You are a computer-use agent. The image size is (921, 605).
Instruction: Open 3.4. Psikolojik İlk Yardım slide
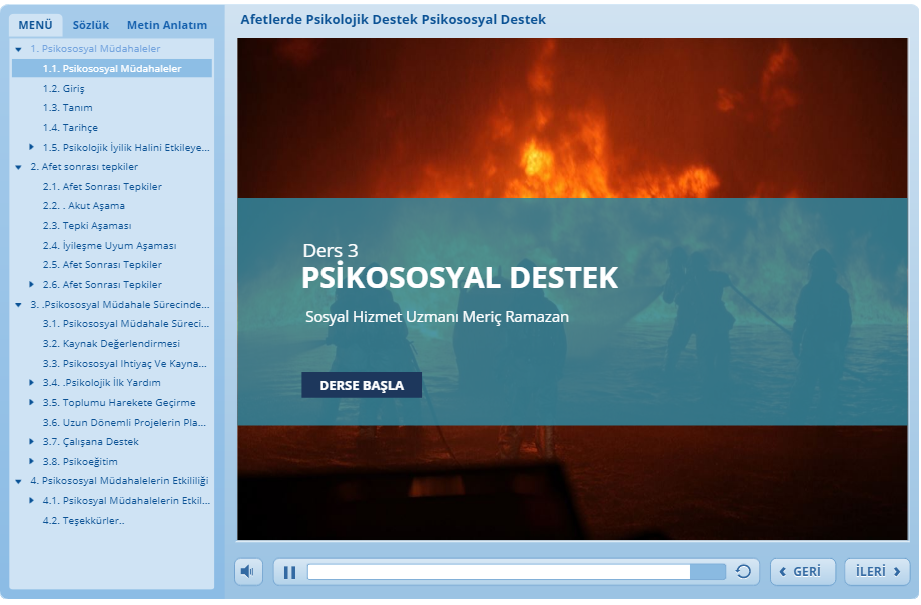pyautogui.click(x=102, y=382)
